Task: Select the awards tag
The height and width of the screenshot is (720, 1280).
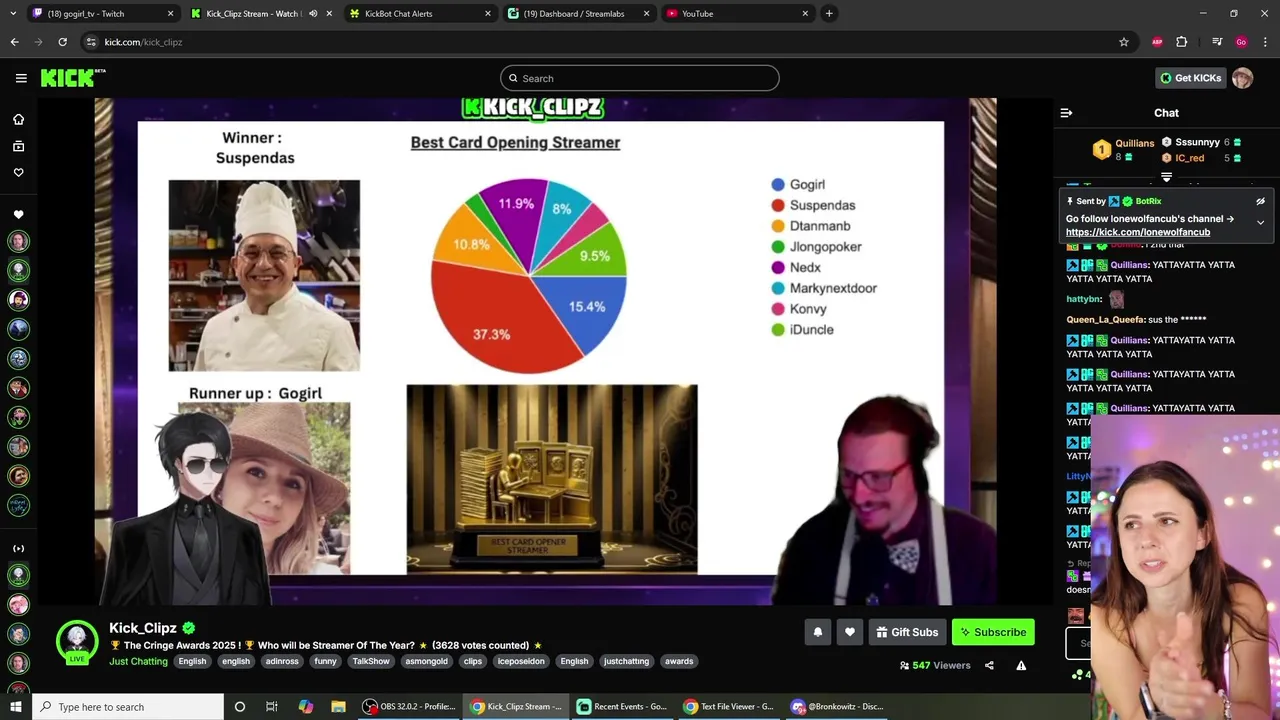Action: (679, 661)
